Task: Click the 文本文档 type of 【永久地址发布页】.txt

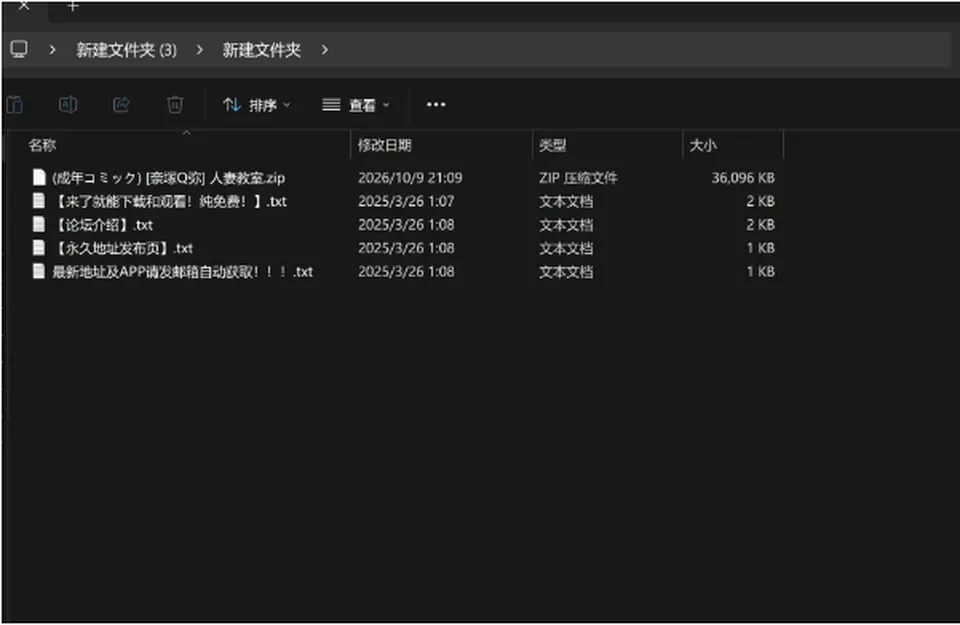Action: [x=566, y=249]
